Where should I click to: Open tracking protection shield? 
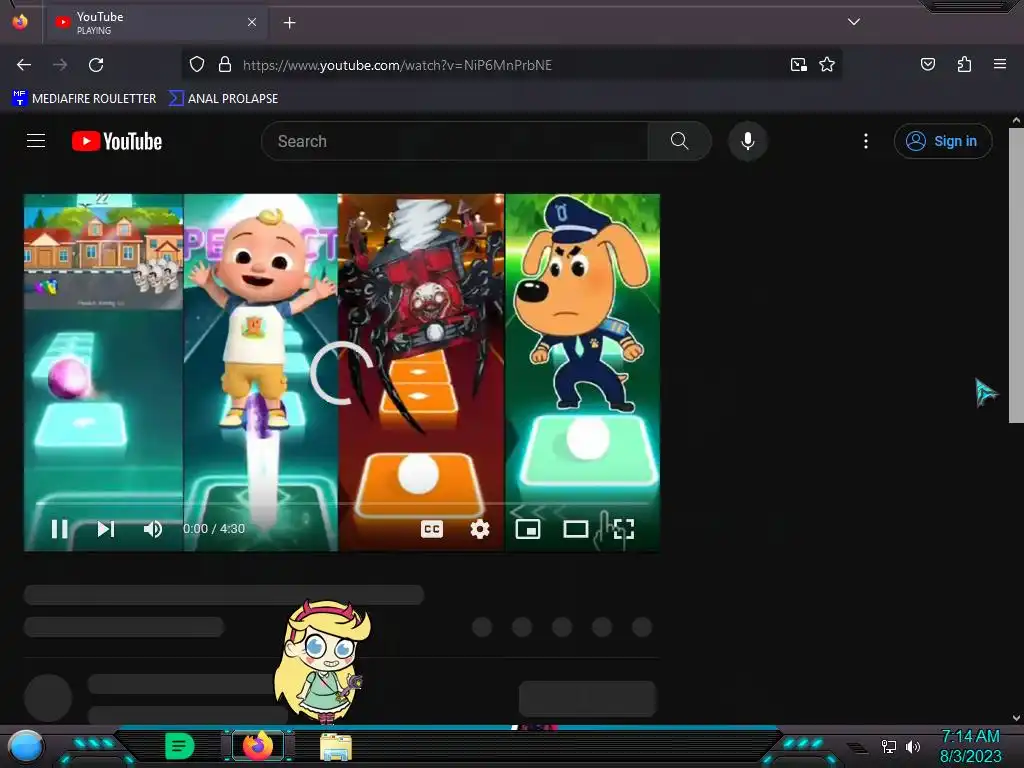tap(197, 65)
